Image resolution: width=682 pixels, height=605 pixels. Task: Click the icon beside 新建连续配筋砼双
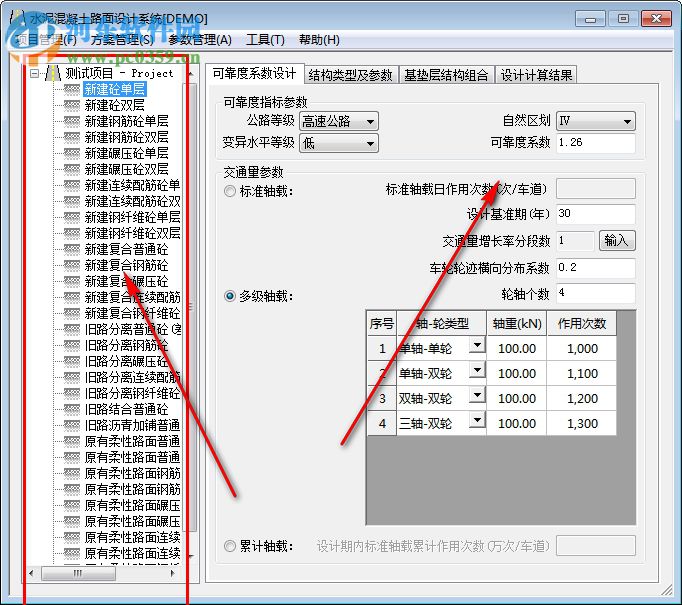pyautogui.click(x=72, y=201)
